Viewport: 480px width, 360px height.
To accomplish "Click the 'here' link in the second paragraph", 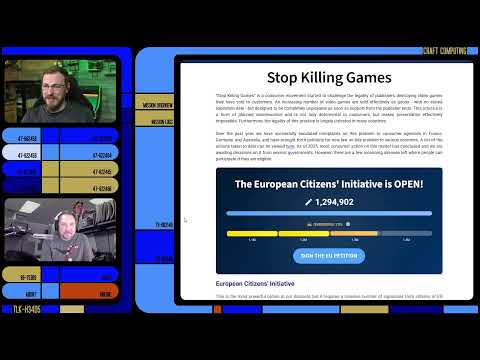I will [290, 146].
